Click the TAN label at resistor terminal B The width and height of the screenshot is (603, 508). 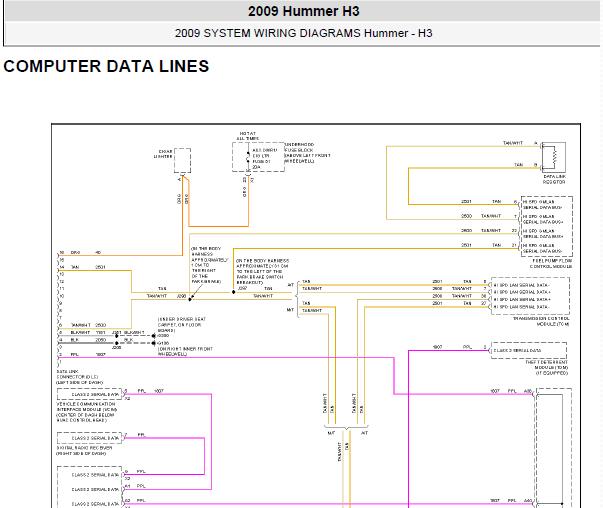point(519,165)
